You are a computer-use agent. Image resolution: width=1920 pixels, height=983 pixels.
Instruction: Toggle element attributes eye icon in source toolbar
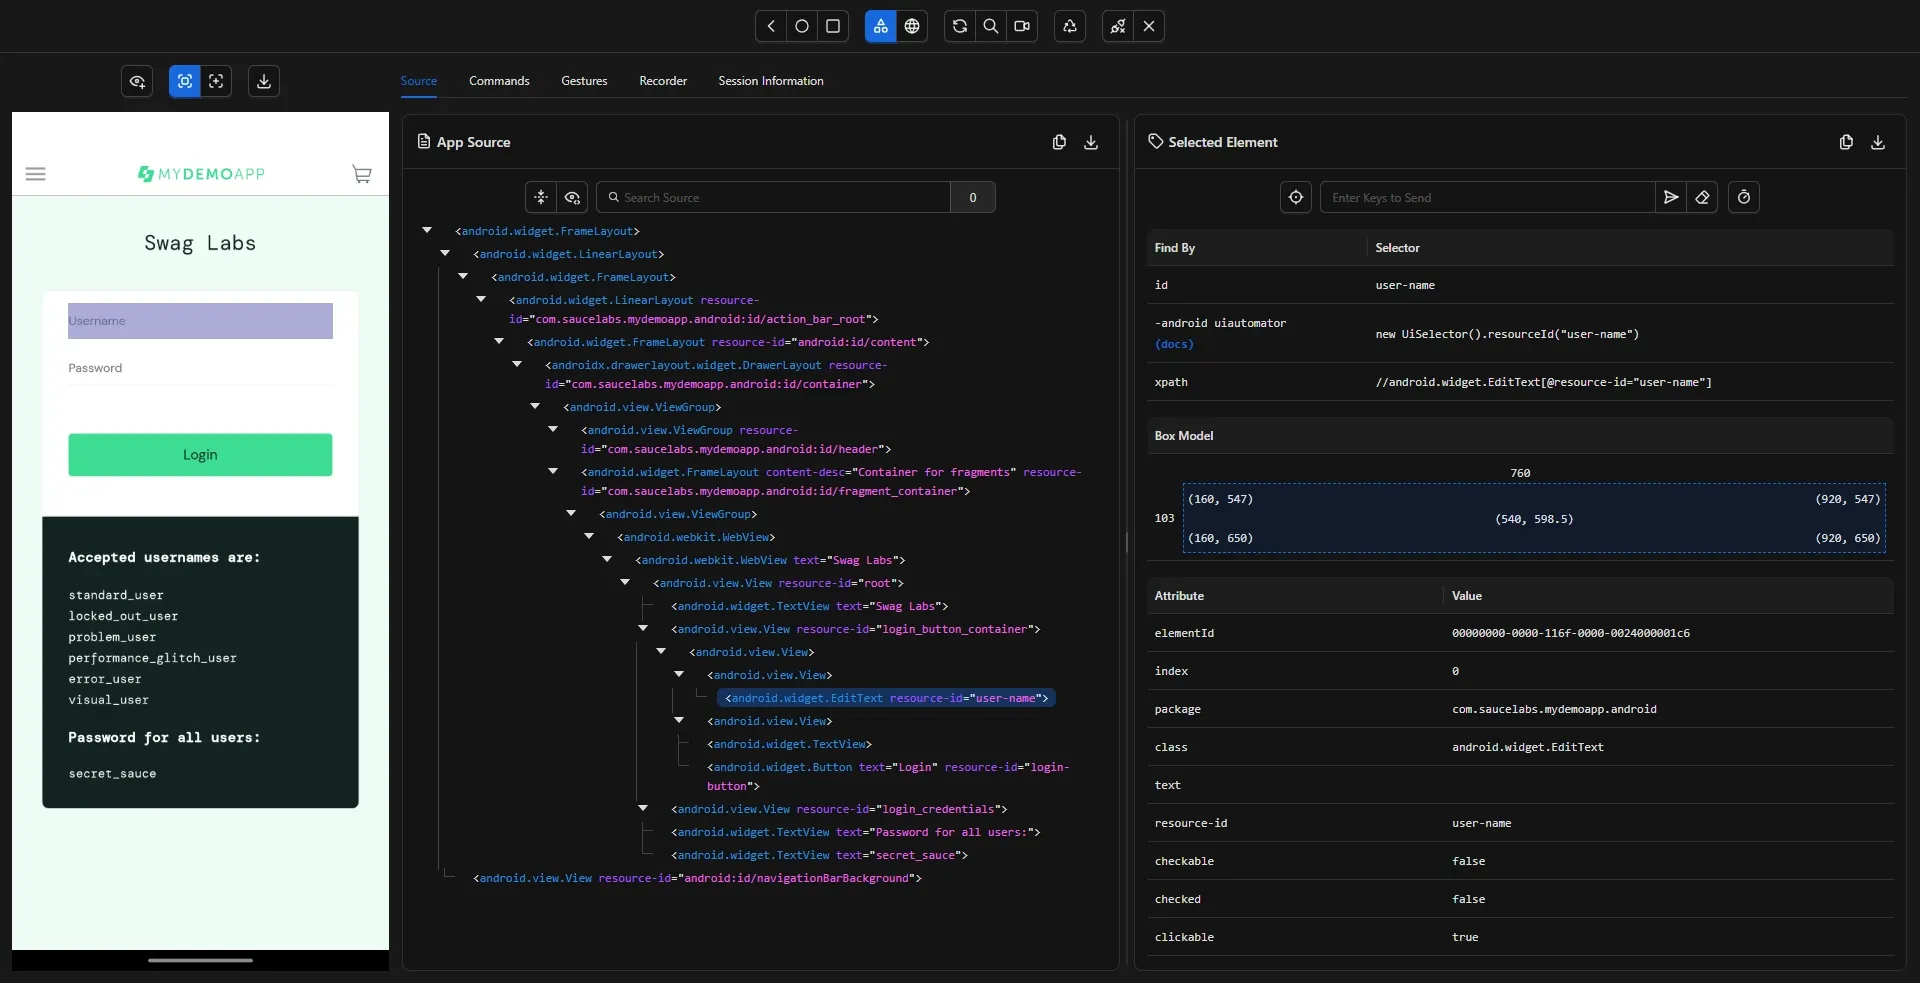click(x=572, y=197)
